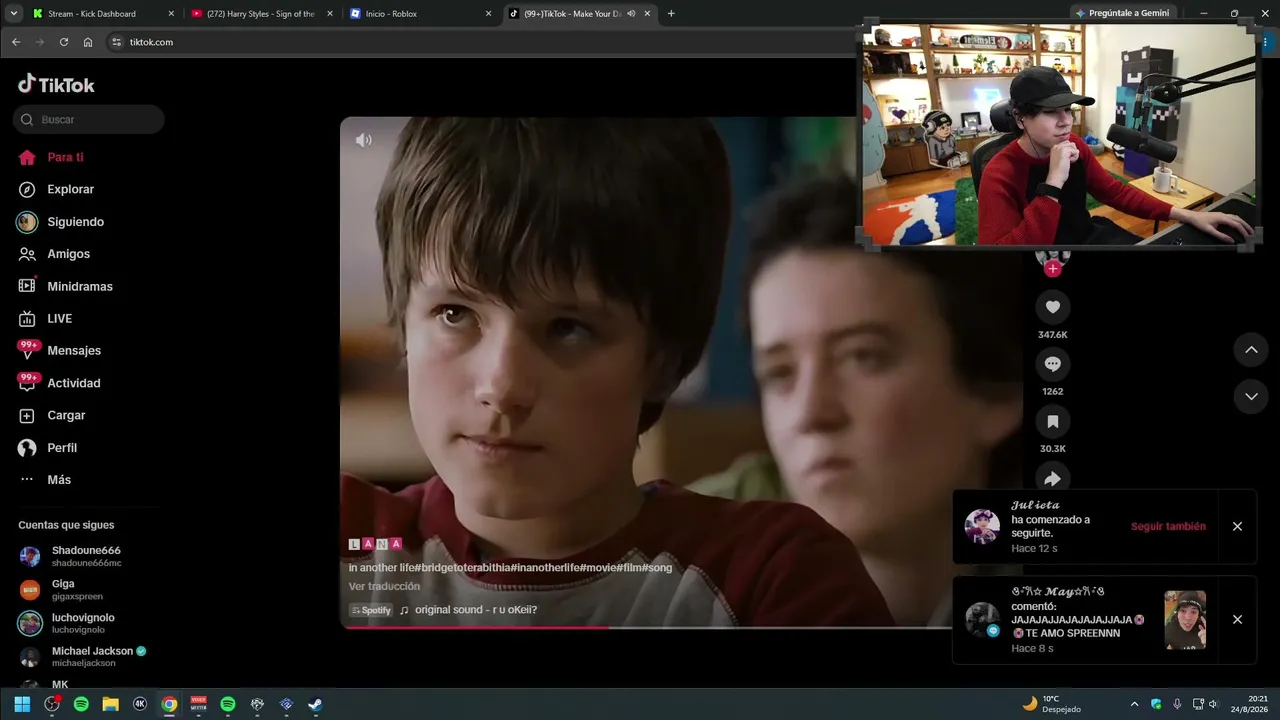Open the Amigos friends icon
The image size is (1280, 720).
(x=27, y=254)
